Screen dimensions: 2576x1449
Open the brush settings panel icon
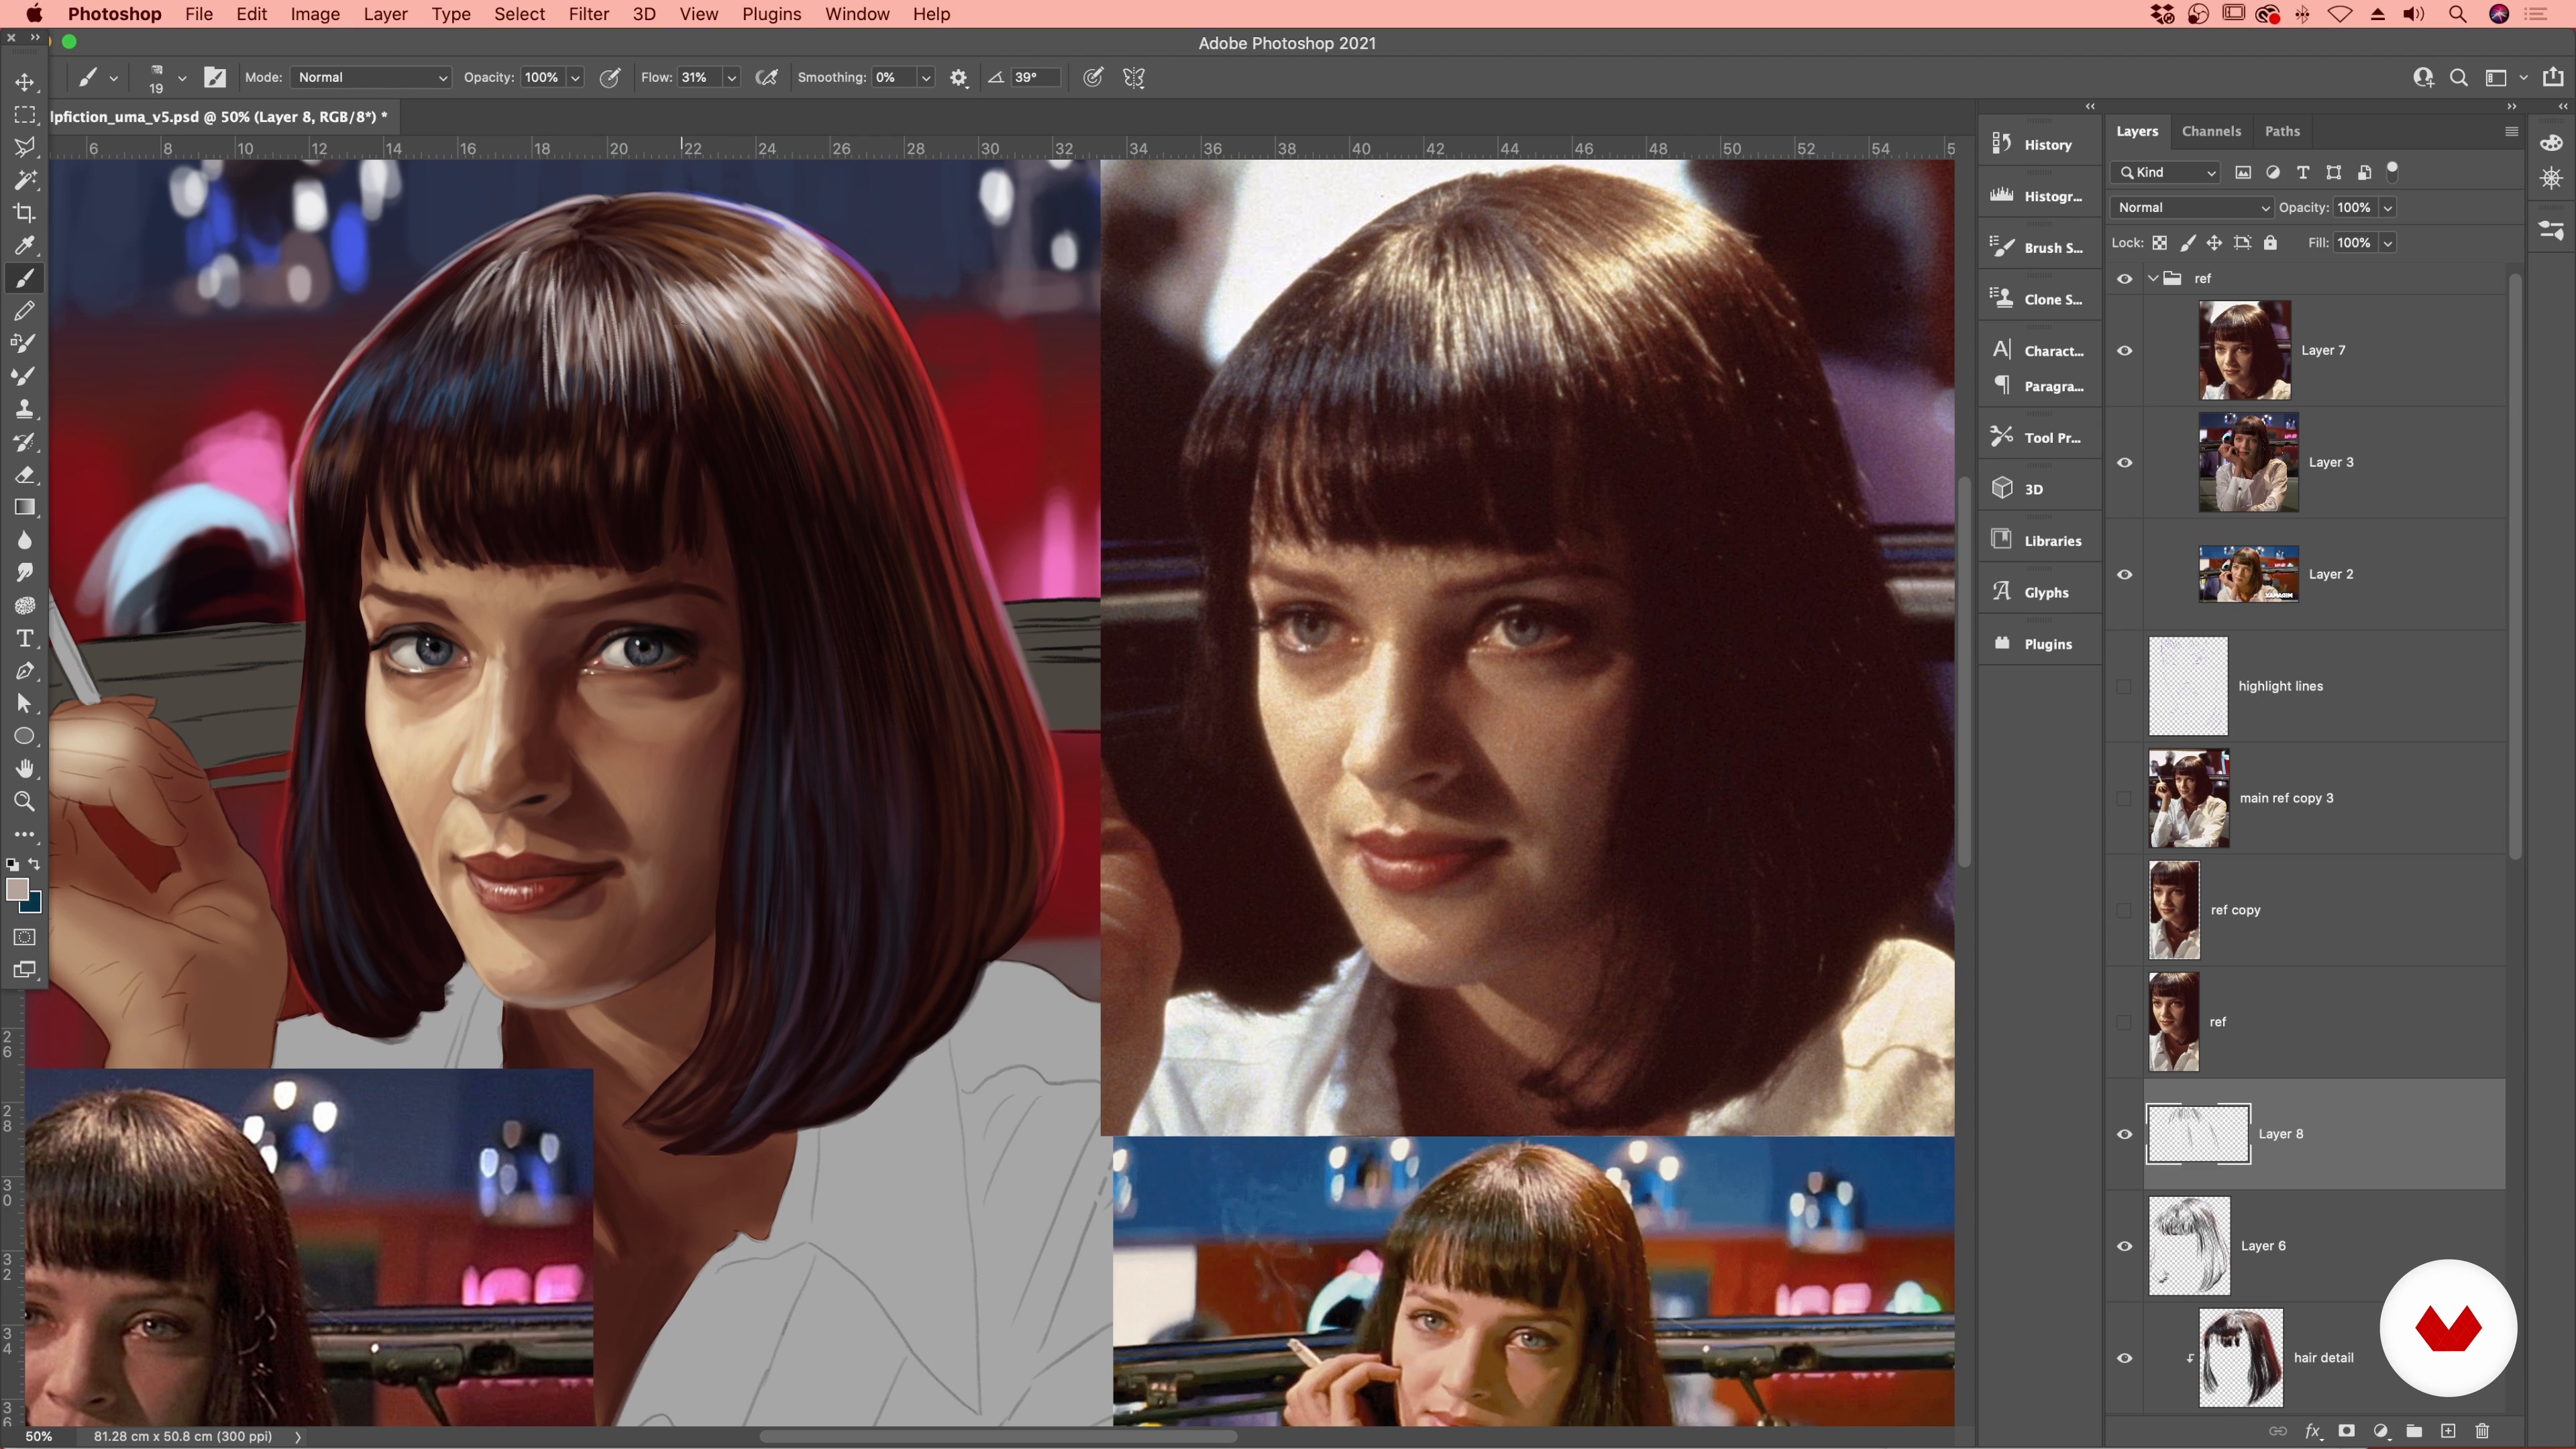[215, 77]
